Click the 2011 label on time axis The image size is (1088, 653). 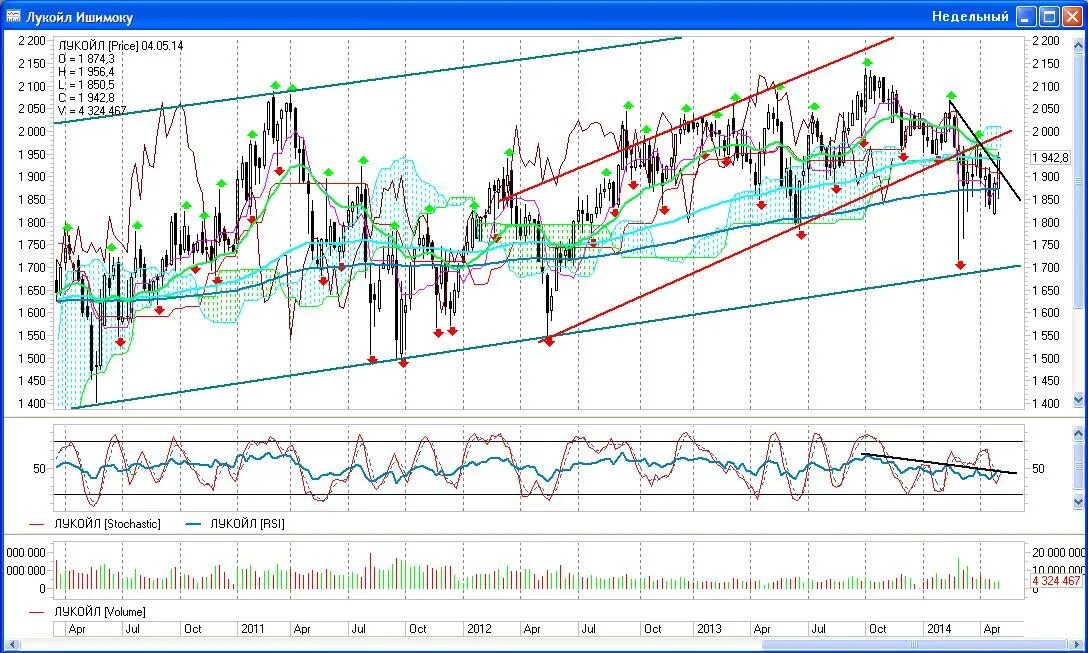252,629
